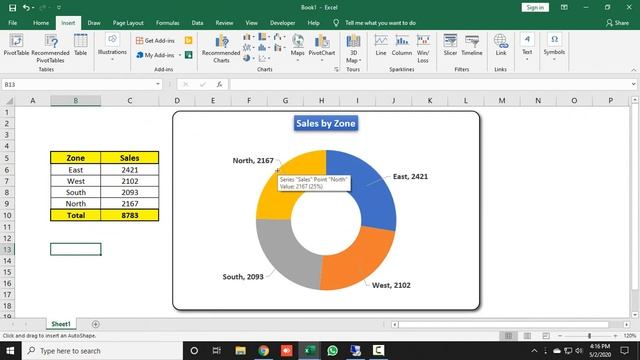Insert a Link
This screenshot has width=640, height=360.
pos(501,45)
